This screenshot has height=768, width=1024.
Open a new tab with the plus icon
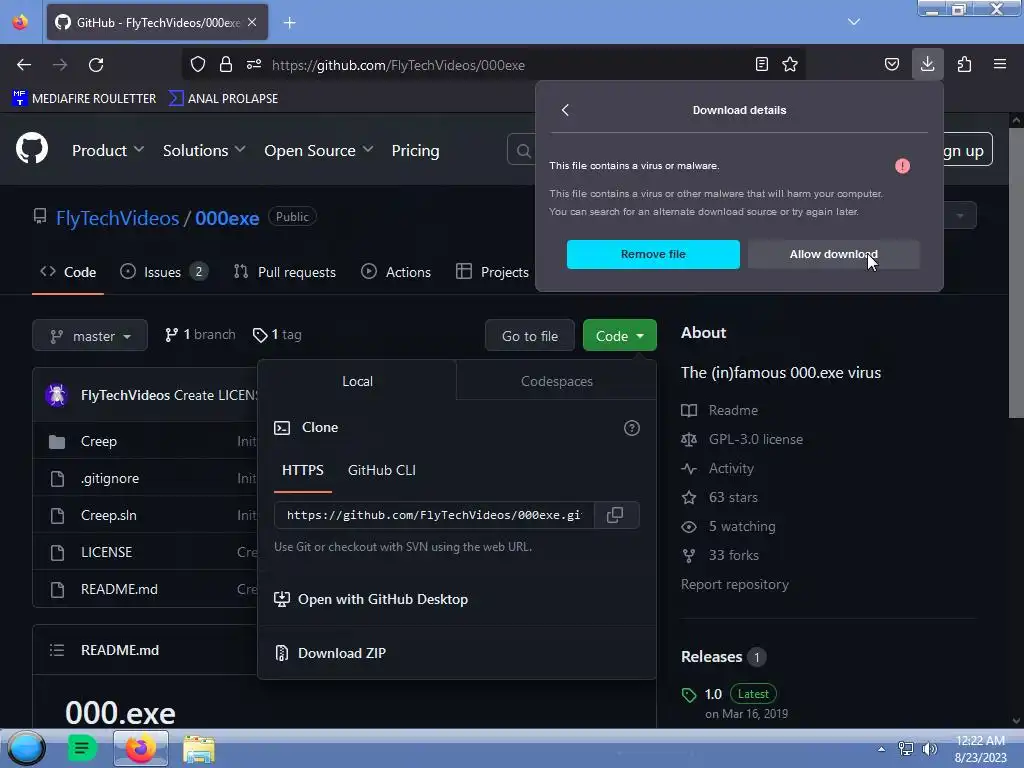(289, 23)
